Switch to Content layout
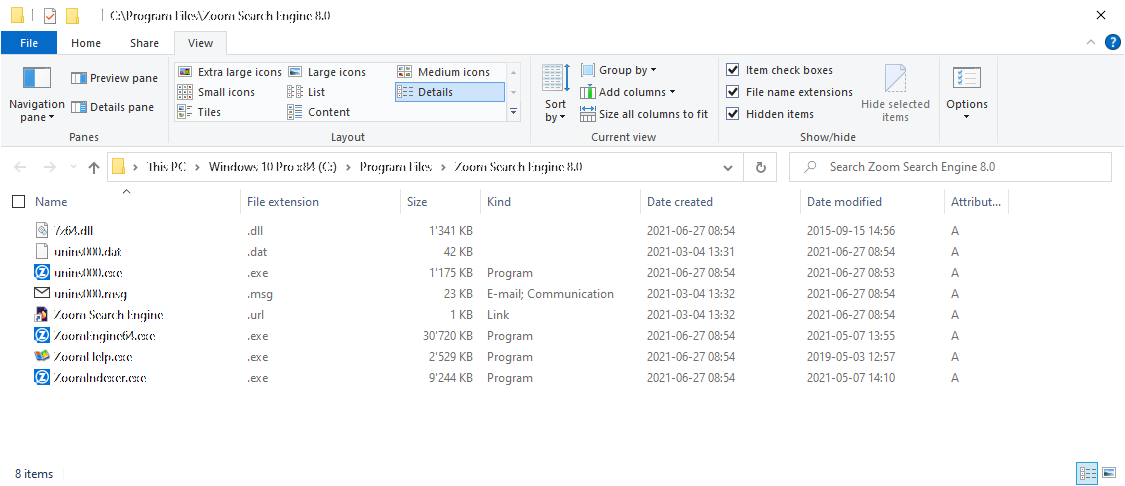The width and height of the screenshot is (1125, 486). [319, 112]
